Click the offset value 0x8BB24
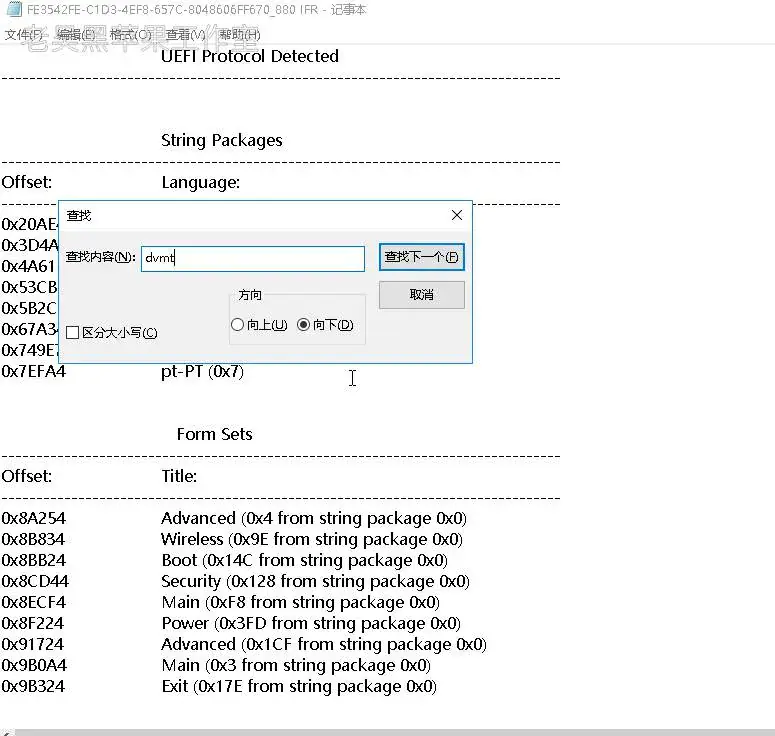775x736 pixels. (x=33, y=560)
